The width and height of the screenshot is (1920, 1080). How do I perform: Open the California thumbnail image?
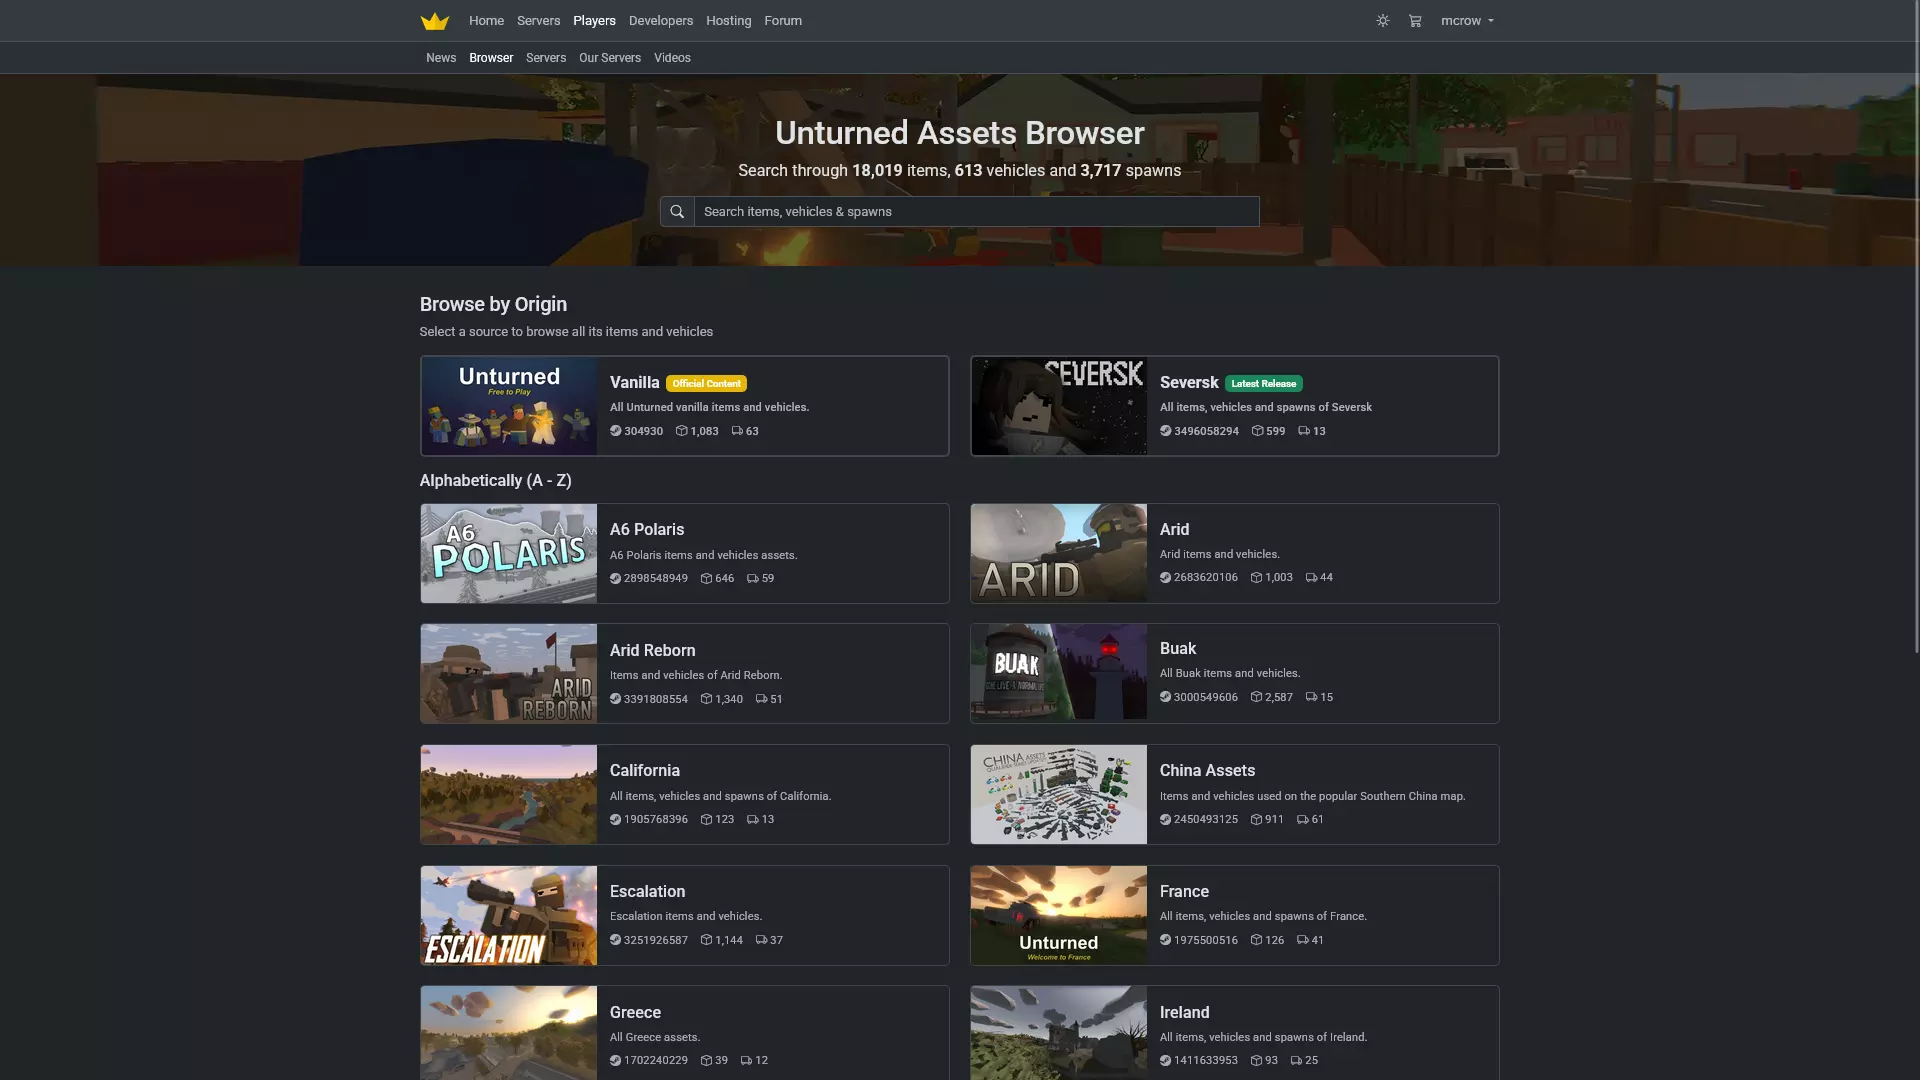pyautogui.click(x=509, y=795)
